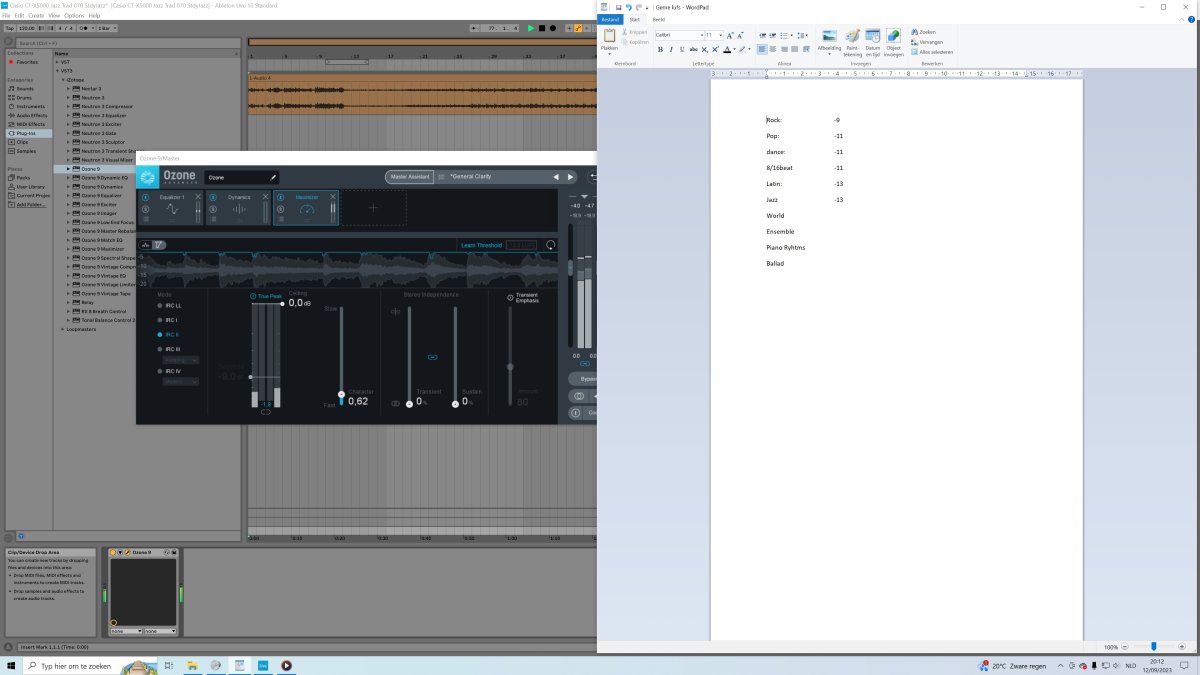
Task: Click the Ozone logo icon
Action: [x=148, y=177]
